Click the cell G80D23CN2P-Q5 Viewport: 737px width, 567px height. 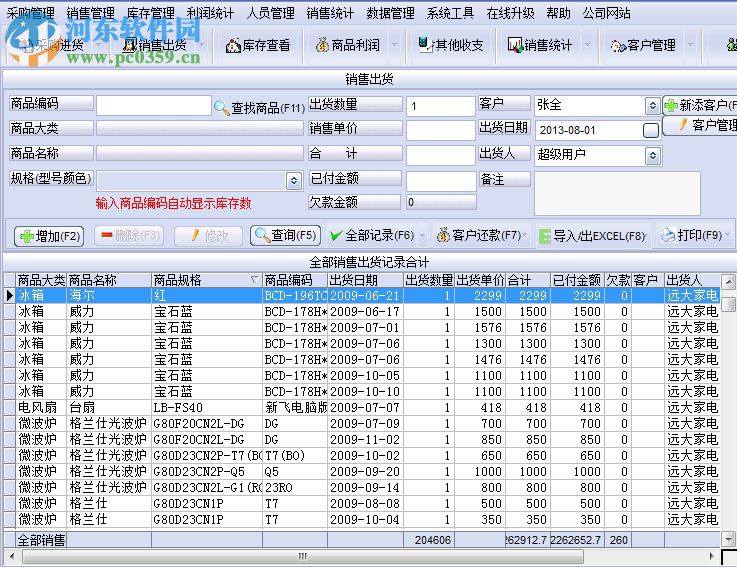pyautogui.click(x=206, y=472)
